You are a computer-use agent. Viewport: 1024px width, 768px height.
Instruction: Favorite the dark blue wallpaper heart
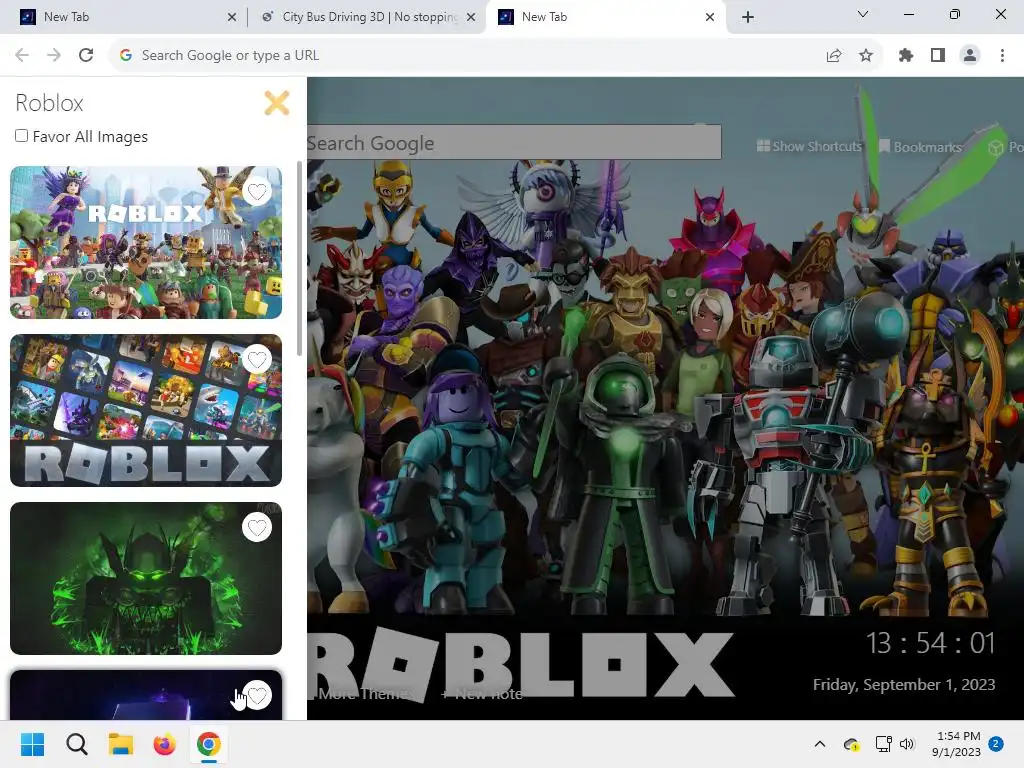pos(257,695)
